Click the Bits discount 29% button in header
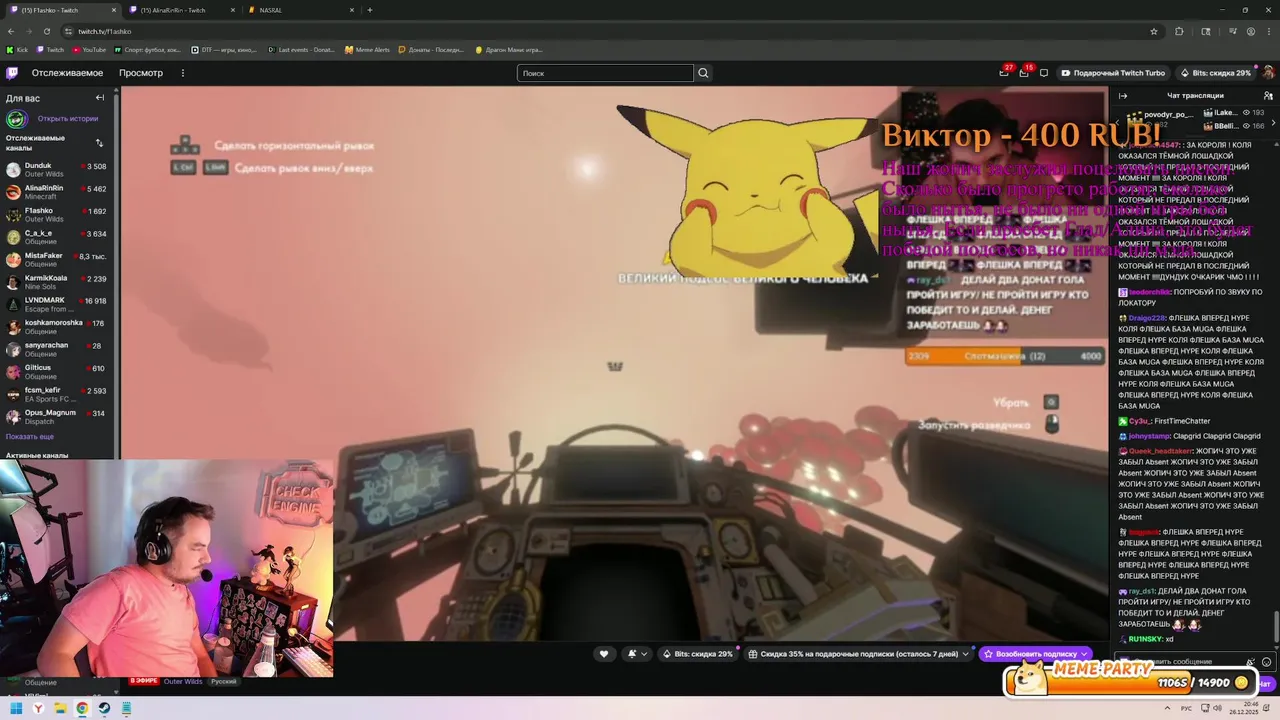This screenshot has width=1280, height=720. [1215, 73]
